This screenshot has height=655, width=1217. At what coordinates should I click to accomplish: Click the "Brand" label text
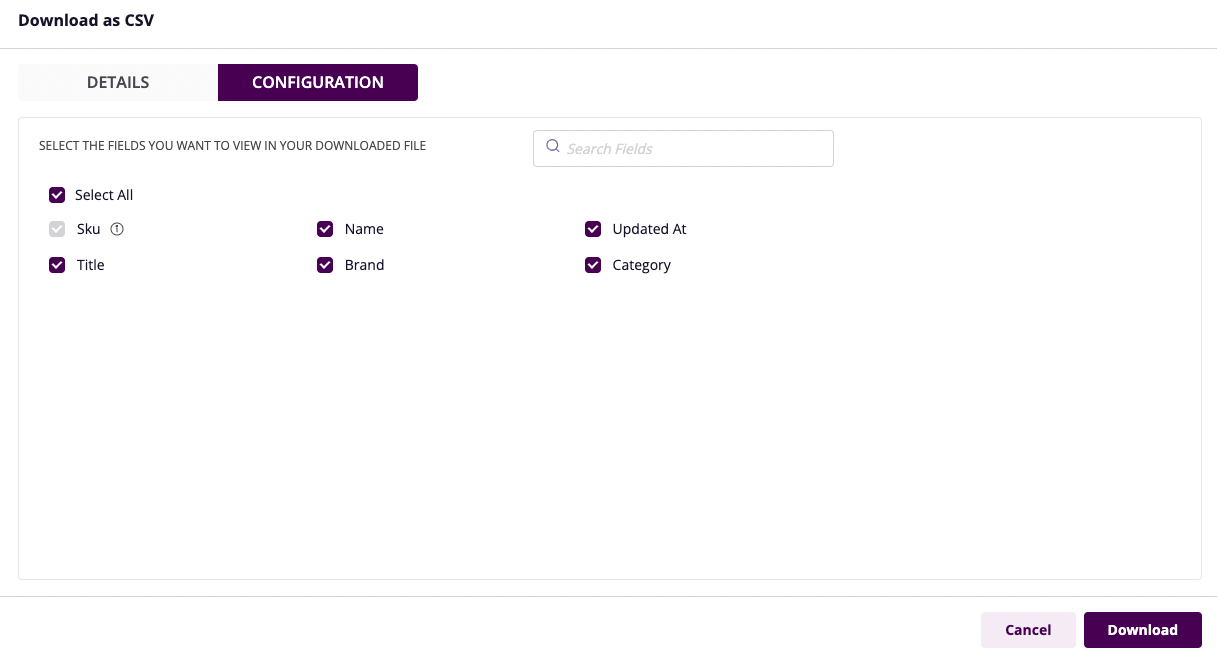pos(364,265)
